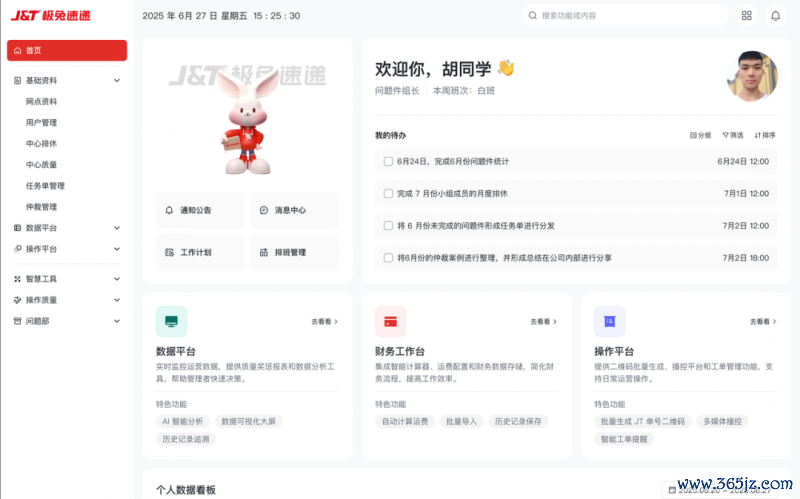The height and width of the screenshot is (499, 800).
Task: Click the 历史记录追溯 feature tag
Action: point(186,439)
